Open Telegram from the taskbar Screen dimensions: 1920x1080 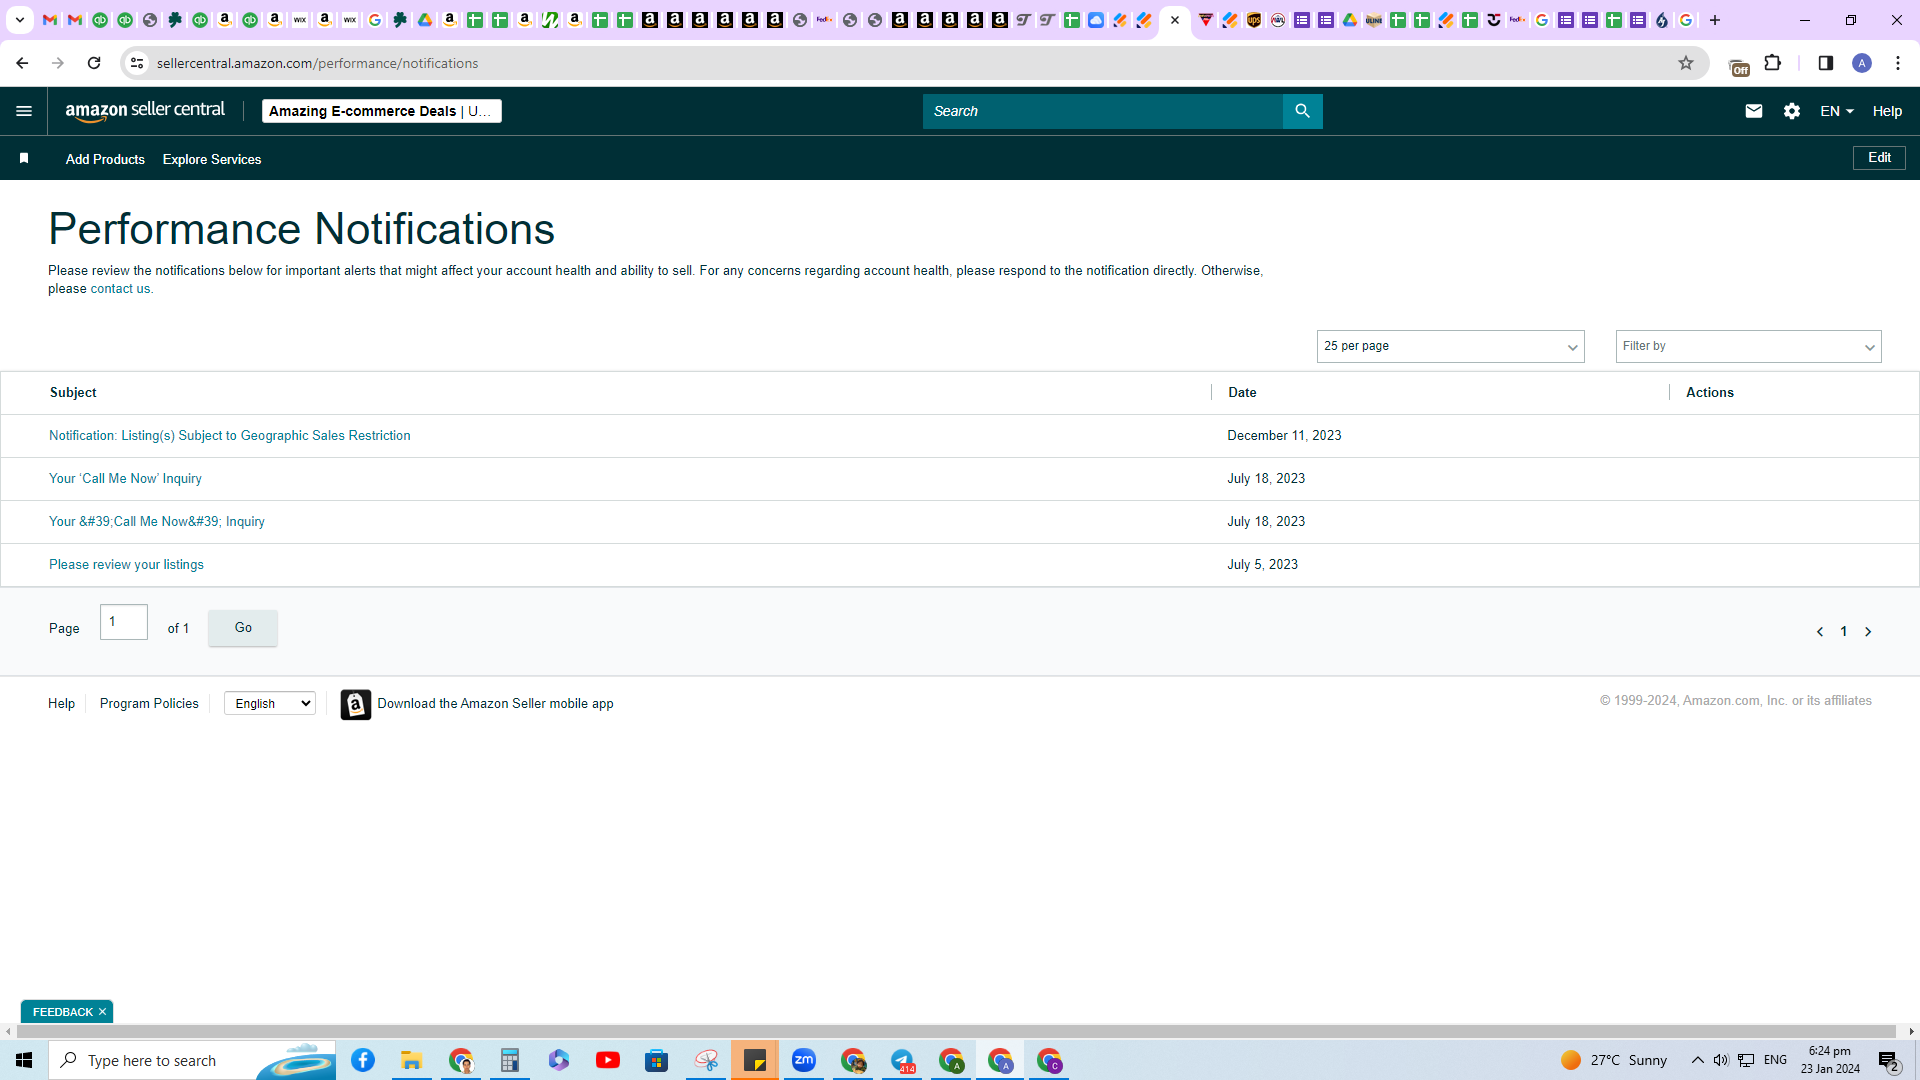pos(902,1060)
